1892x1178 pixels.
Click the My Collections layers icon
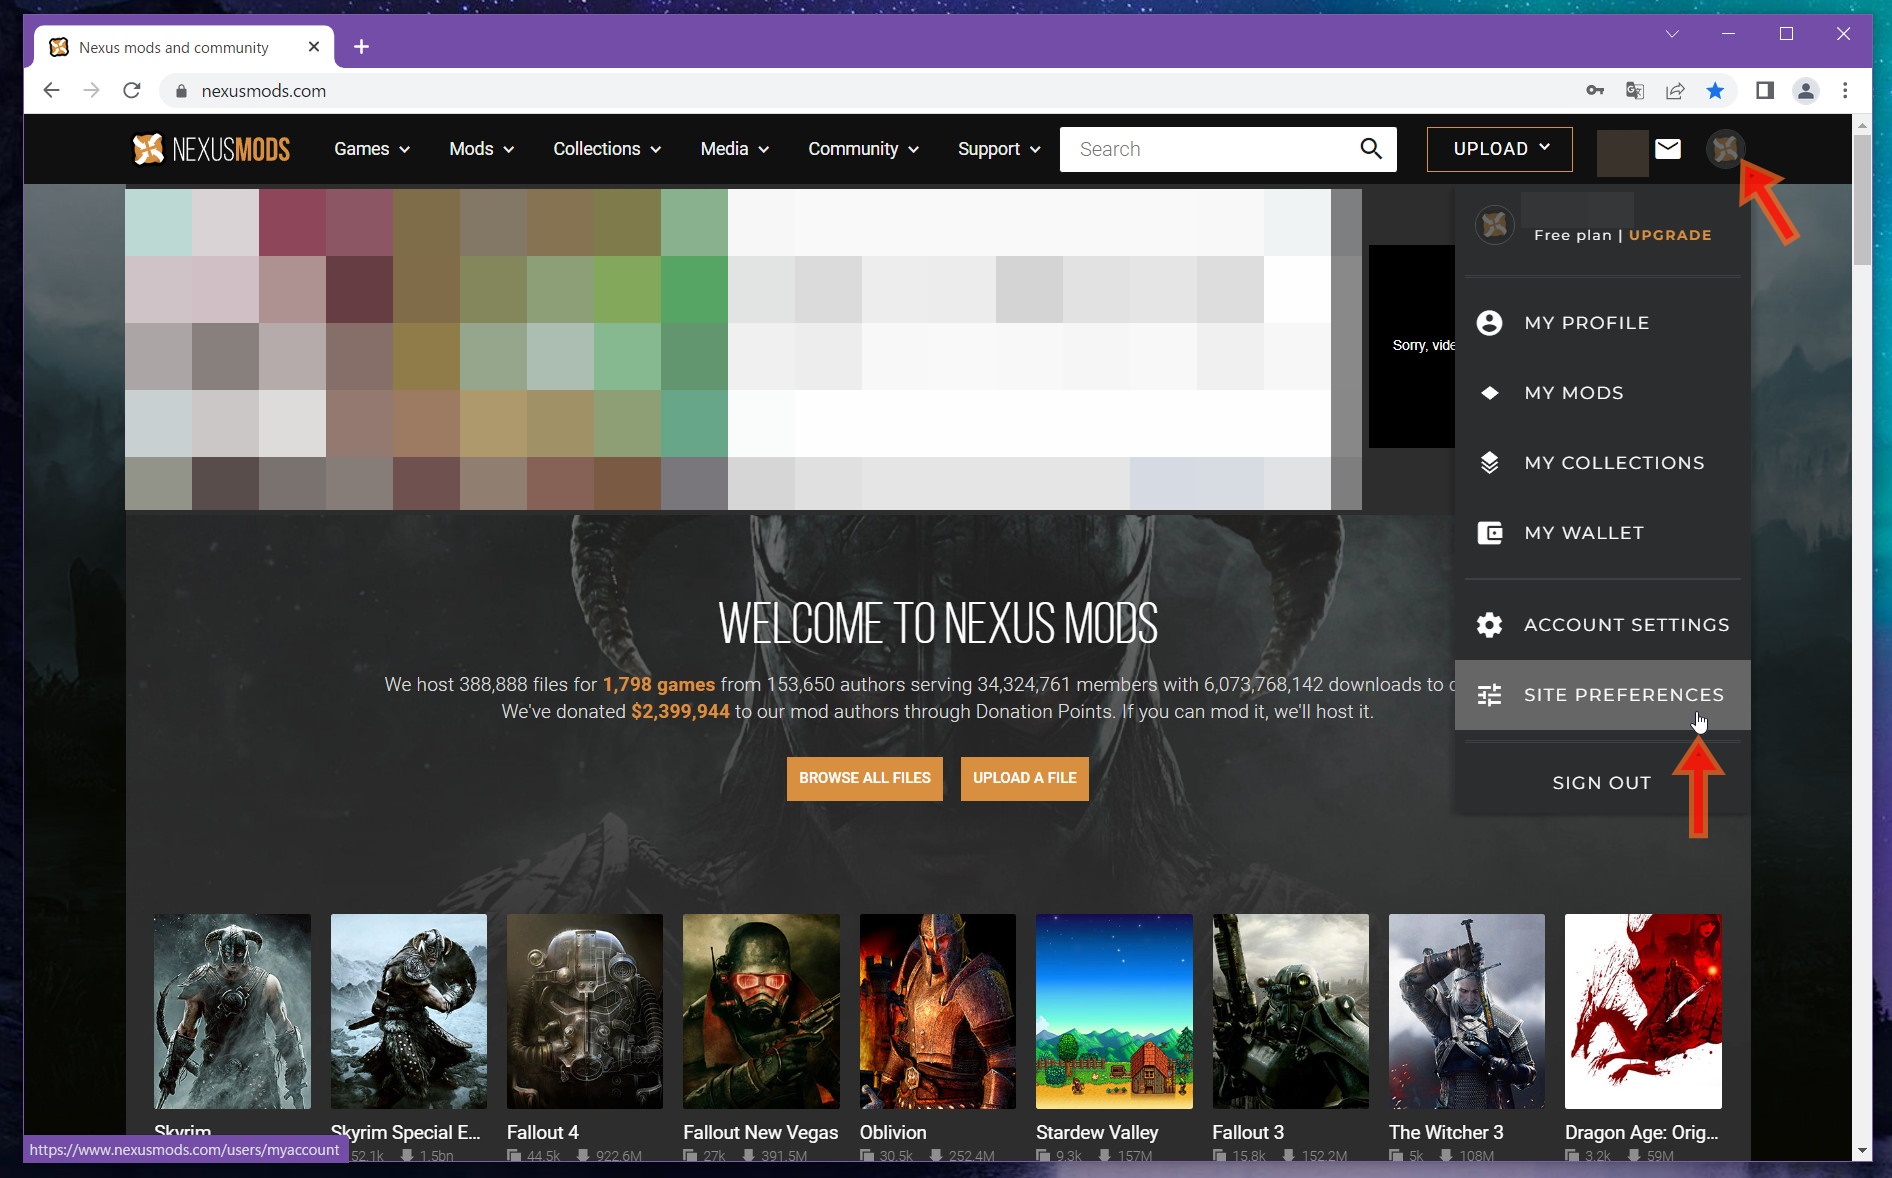1489,463
